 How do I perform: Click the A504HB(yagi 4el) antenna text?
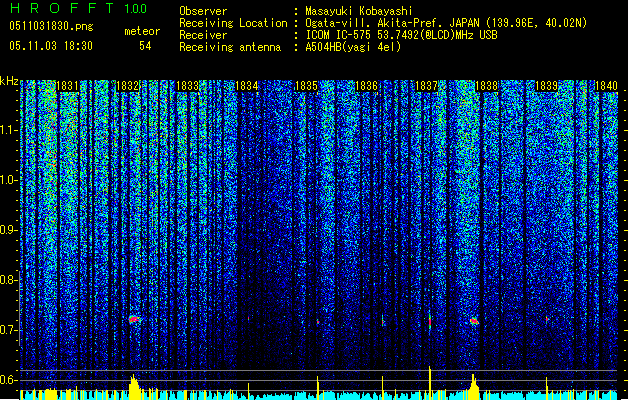(353, 47)
